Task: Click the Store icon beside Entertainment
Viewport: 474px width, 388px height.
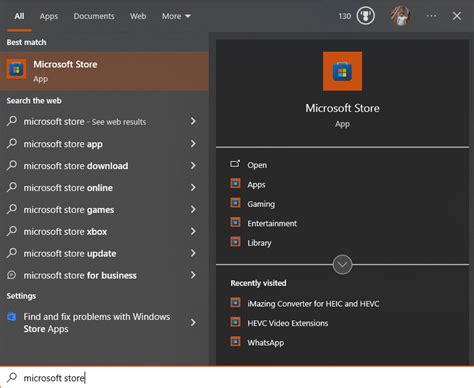Action: pos(235,222)
